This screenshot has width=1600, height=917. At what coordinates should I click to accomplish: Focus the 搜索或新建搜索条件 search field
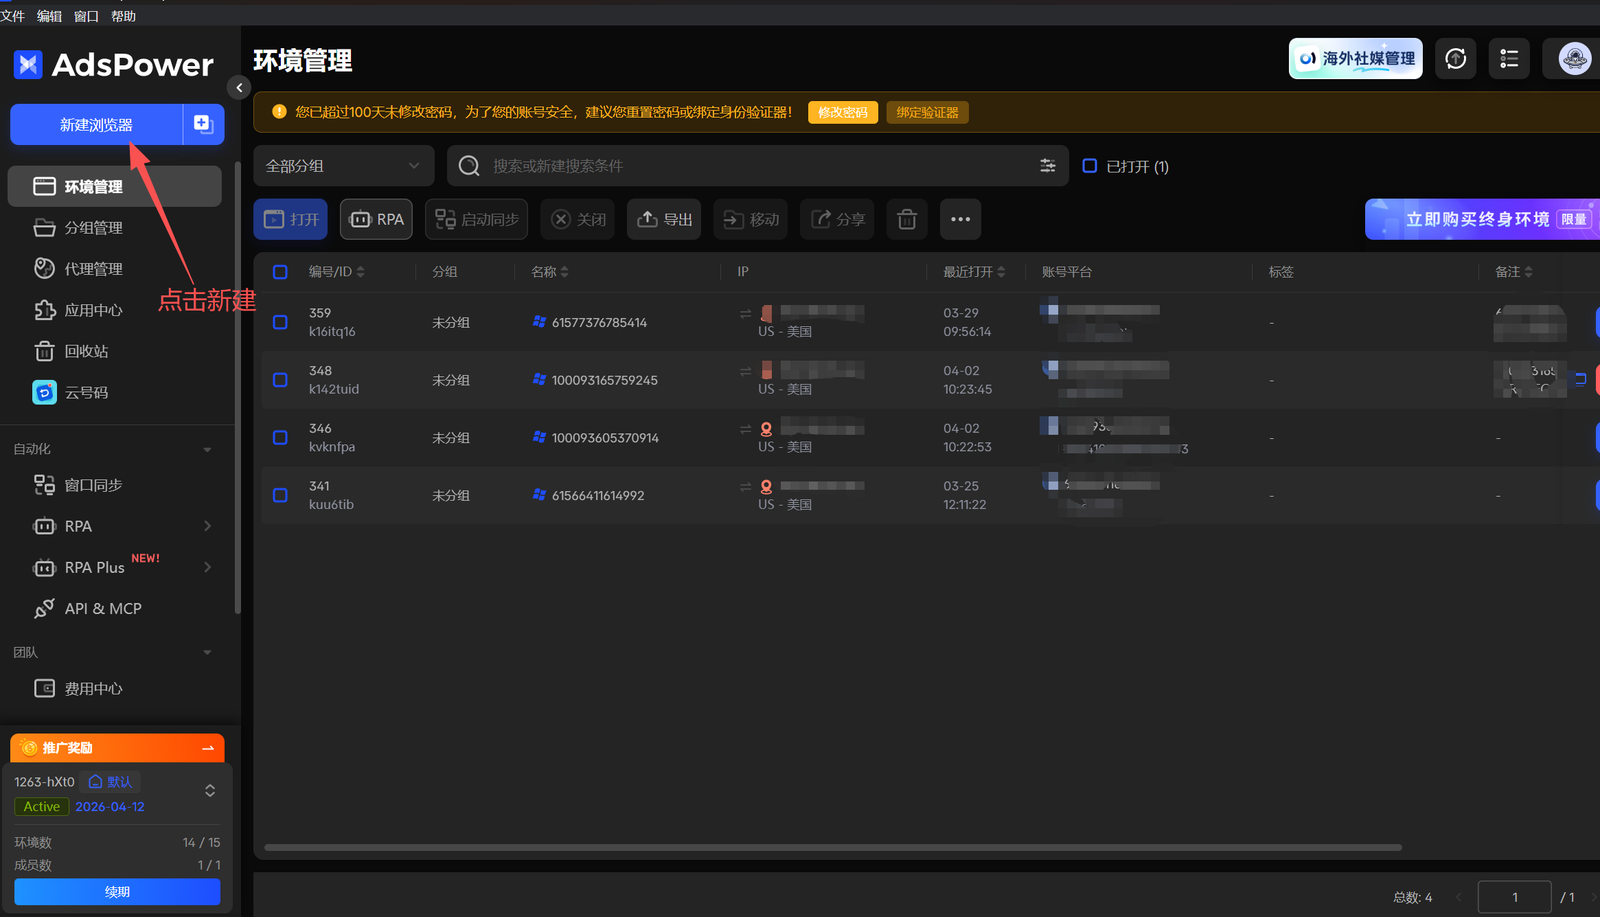pos(758,166)
